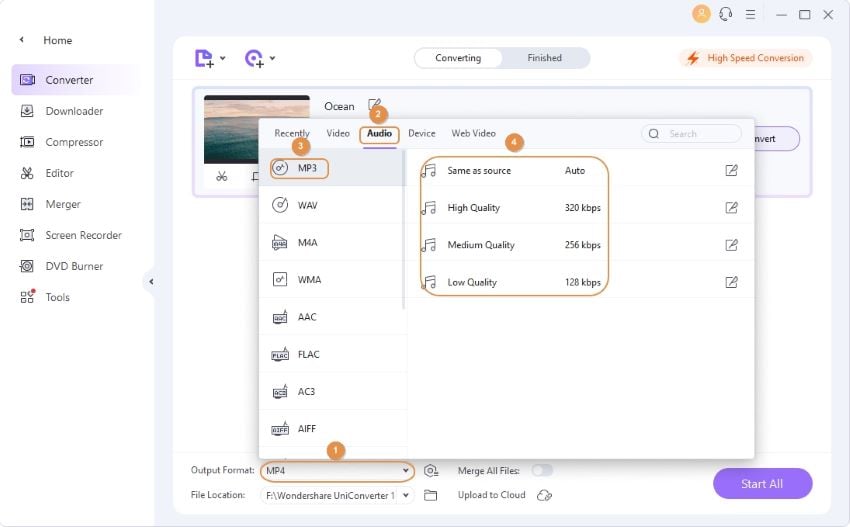Open the support headset icon
Image resolution: width=850 pixels, height=527 pixels.
[x=725, y=14]
